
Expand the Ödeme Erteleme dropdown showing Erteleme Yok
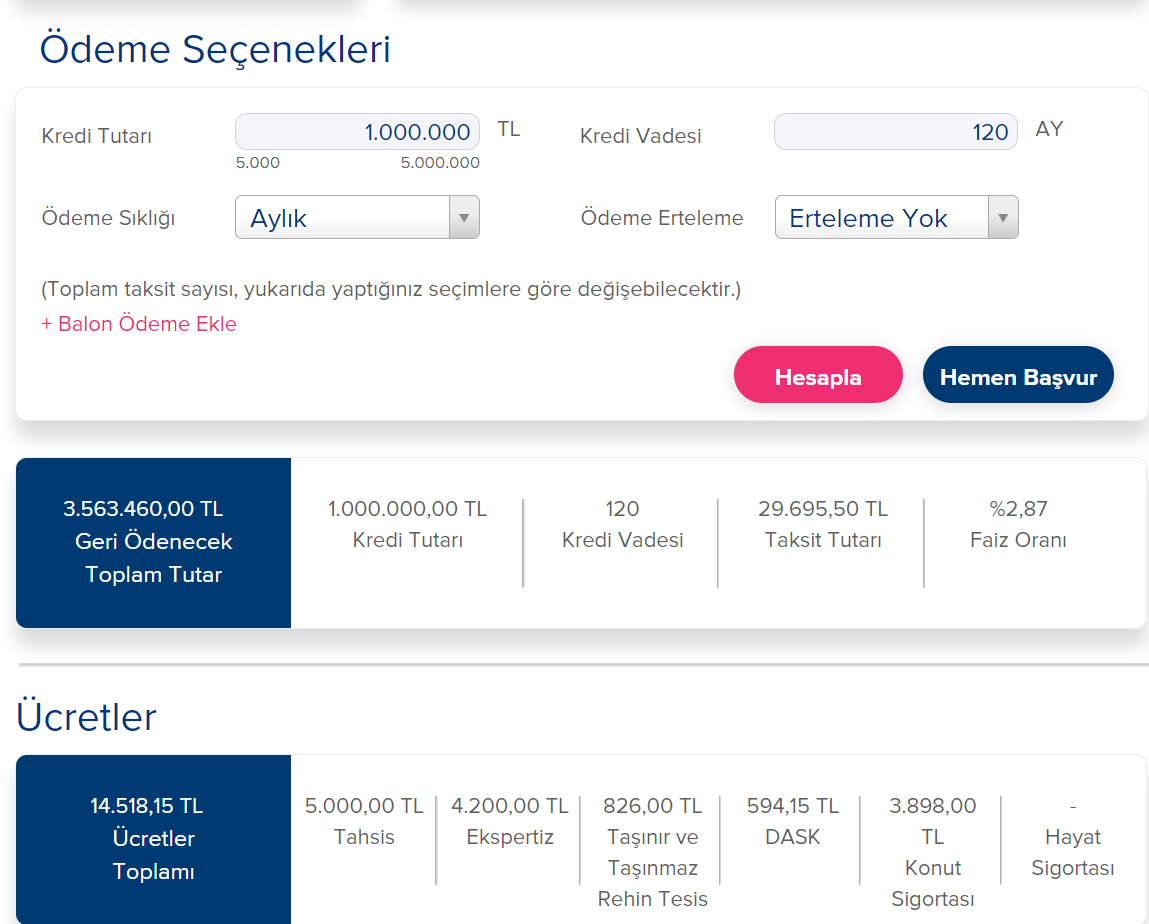tap(896, 218)
